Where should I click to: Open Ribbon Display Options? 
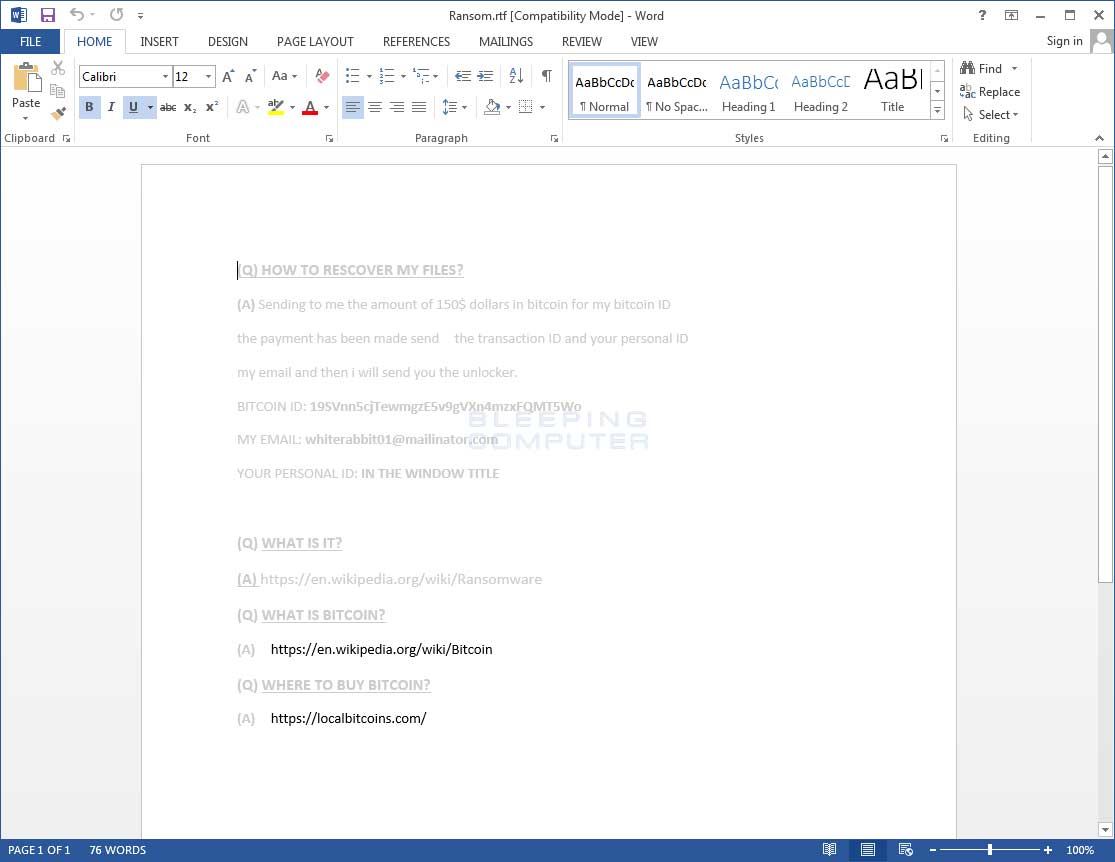[x=1011, y=15]
